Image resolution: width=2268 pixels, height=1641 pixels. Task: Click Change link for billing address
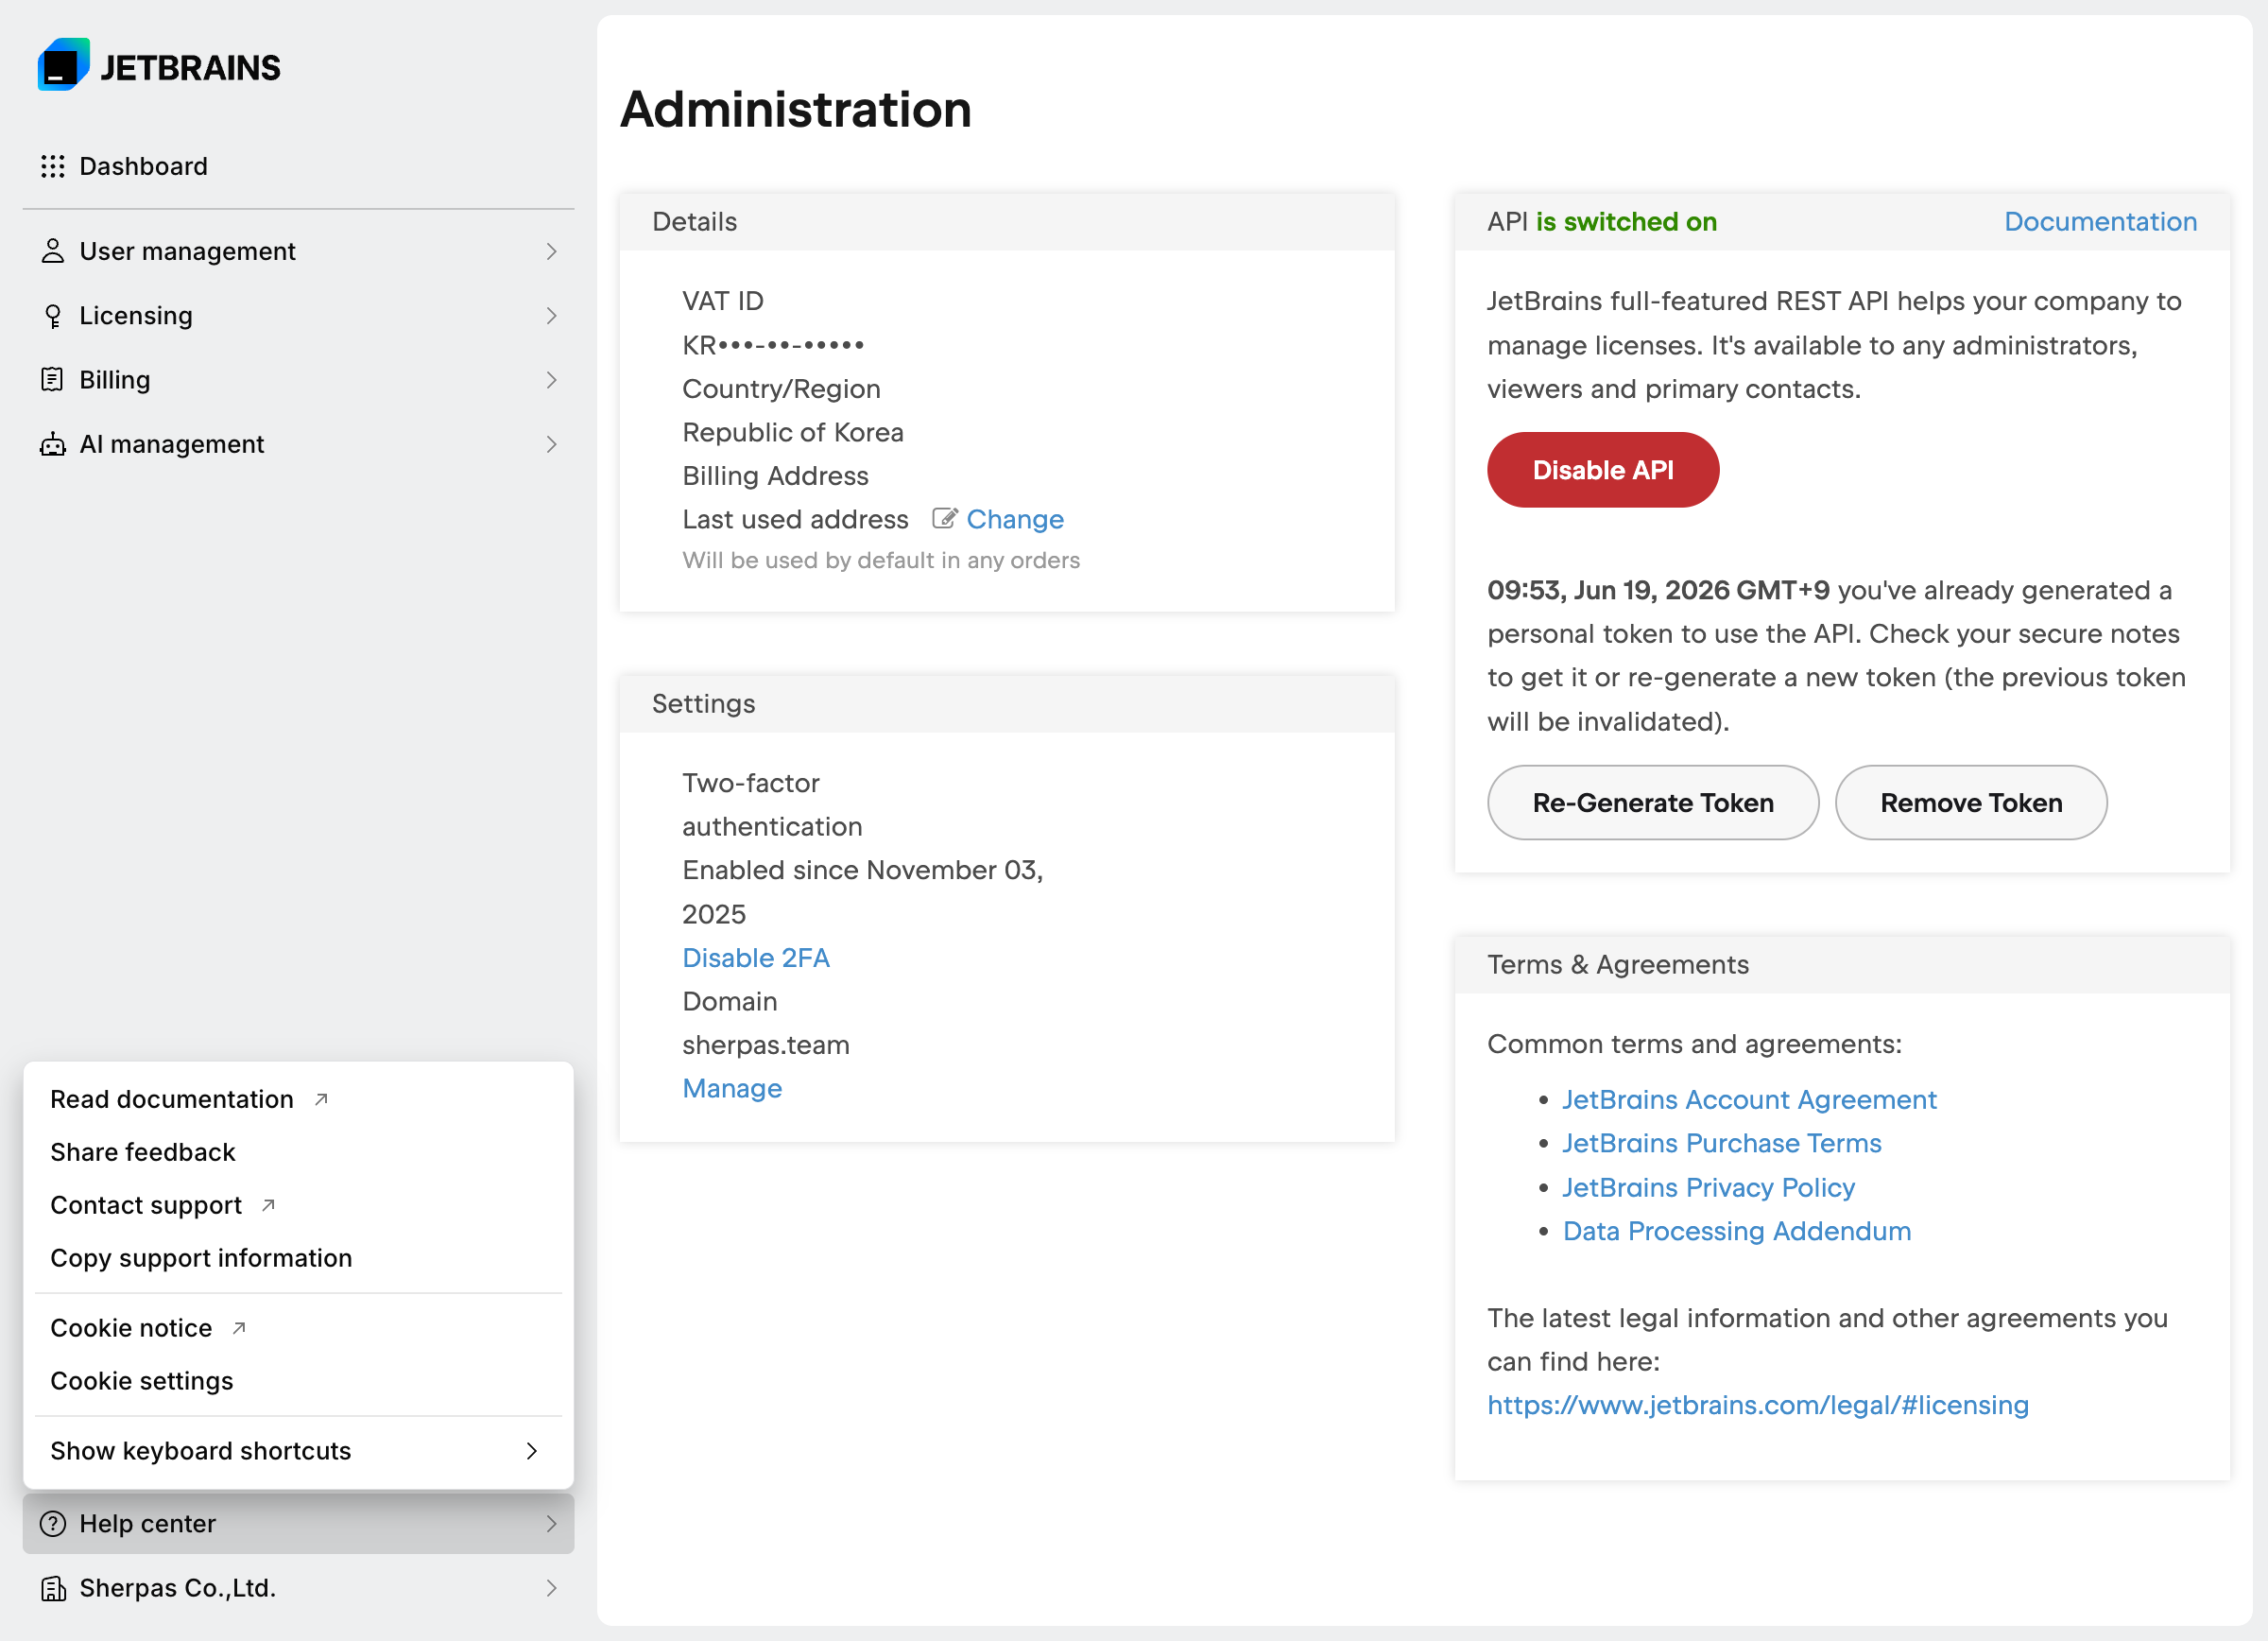coord(1015,519)
